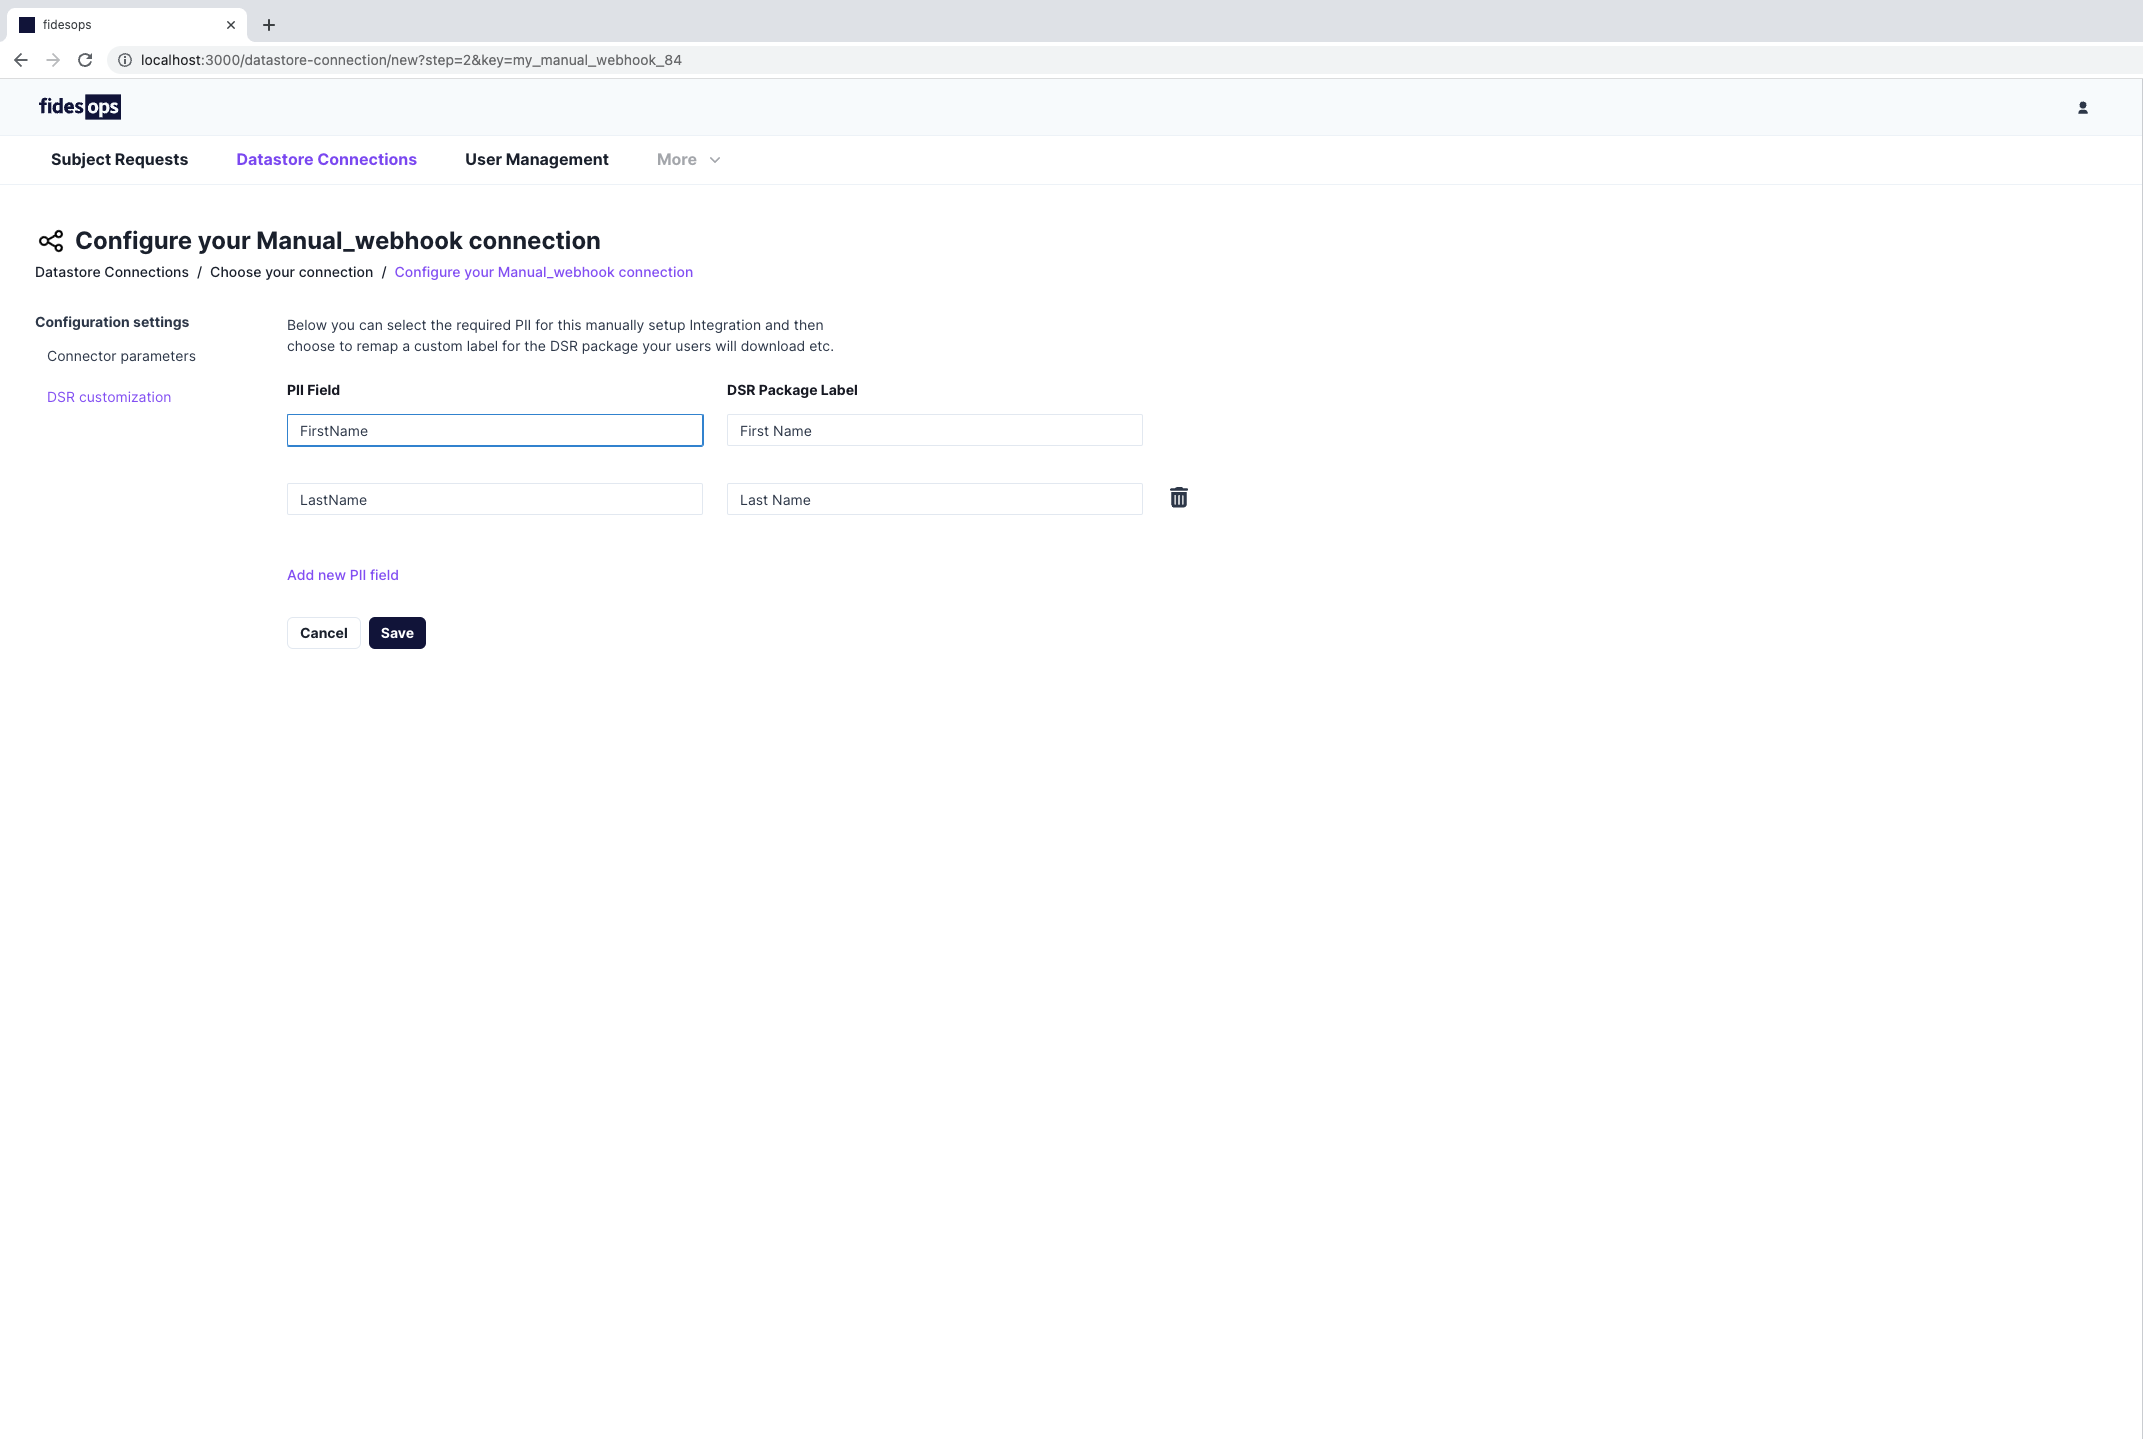Viewport: 2143px width, 1439px height.
Task: Open Connector parameters settings section
Action: pyautogui.click(x=121, y=356)
